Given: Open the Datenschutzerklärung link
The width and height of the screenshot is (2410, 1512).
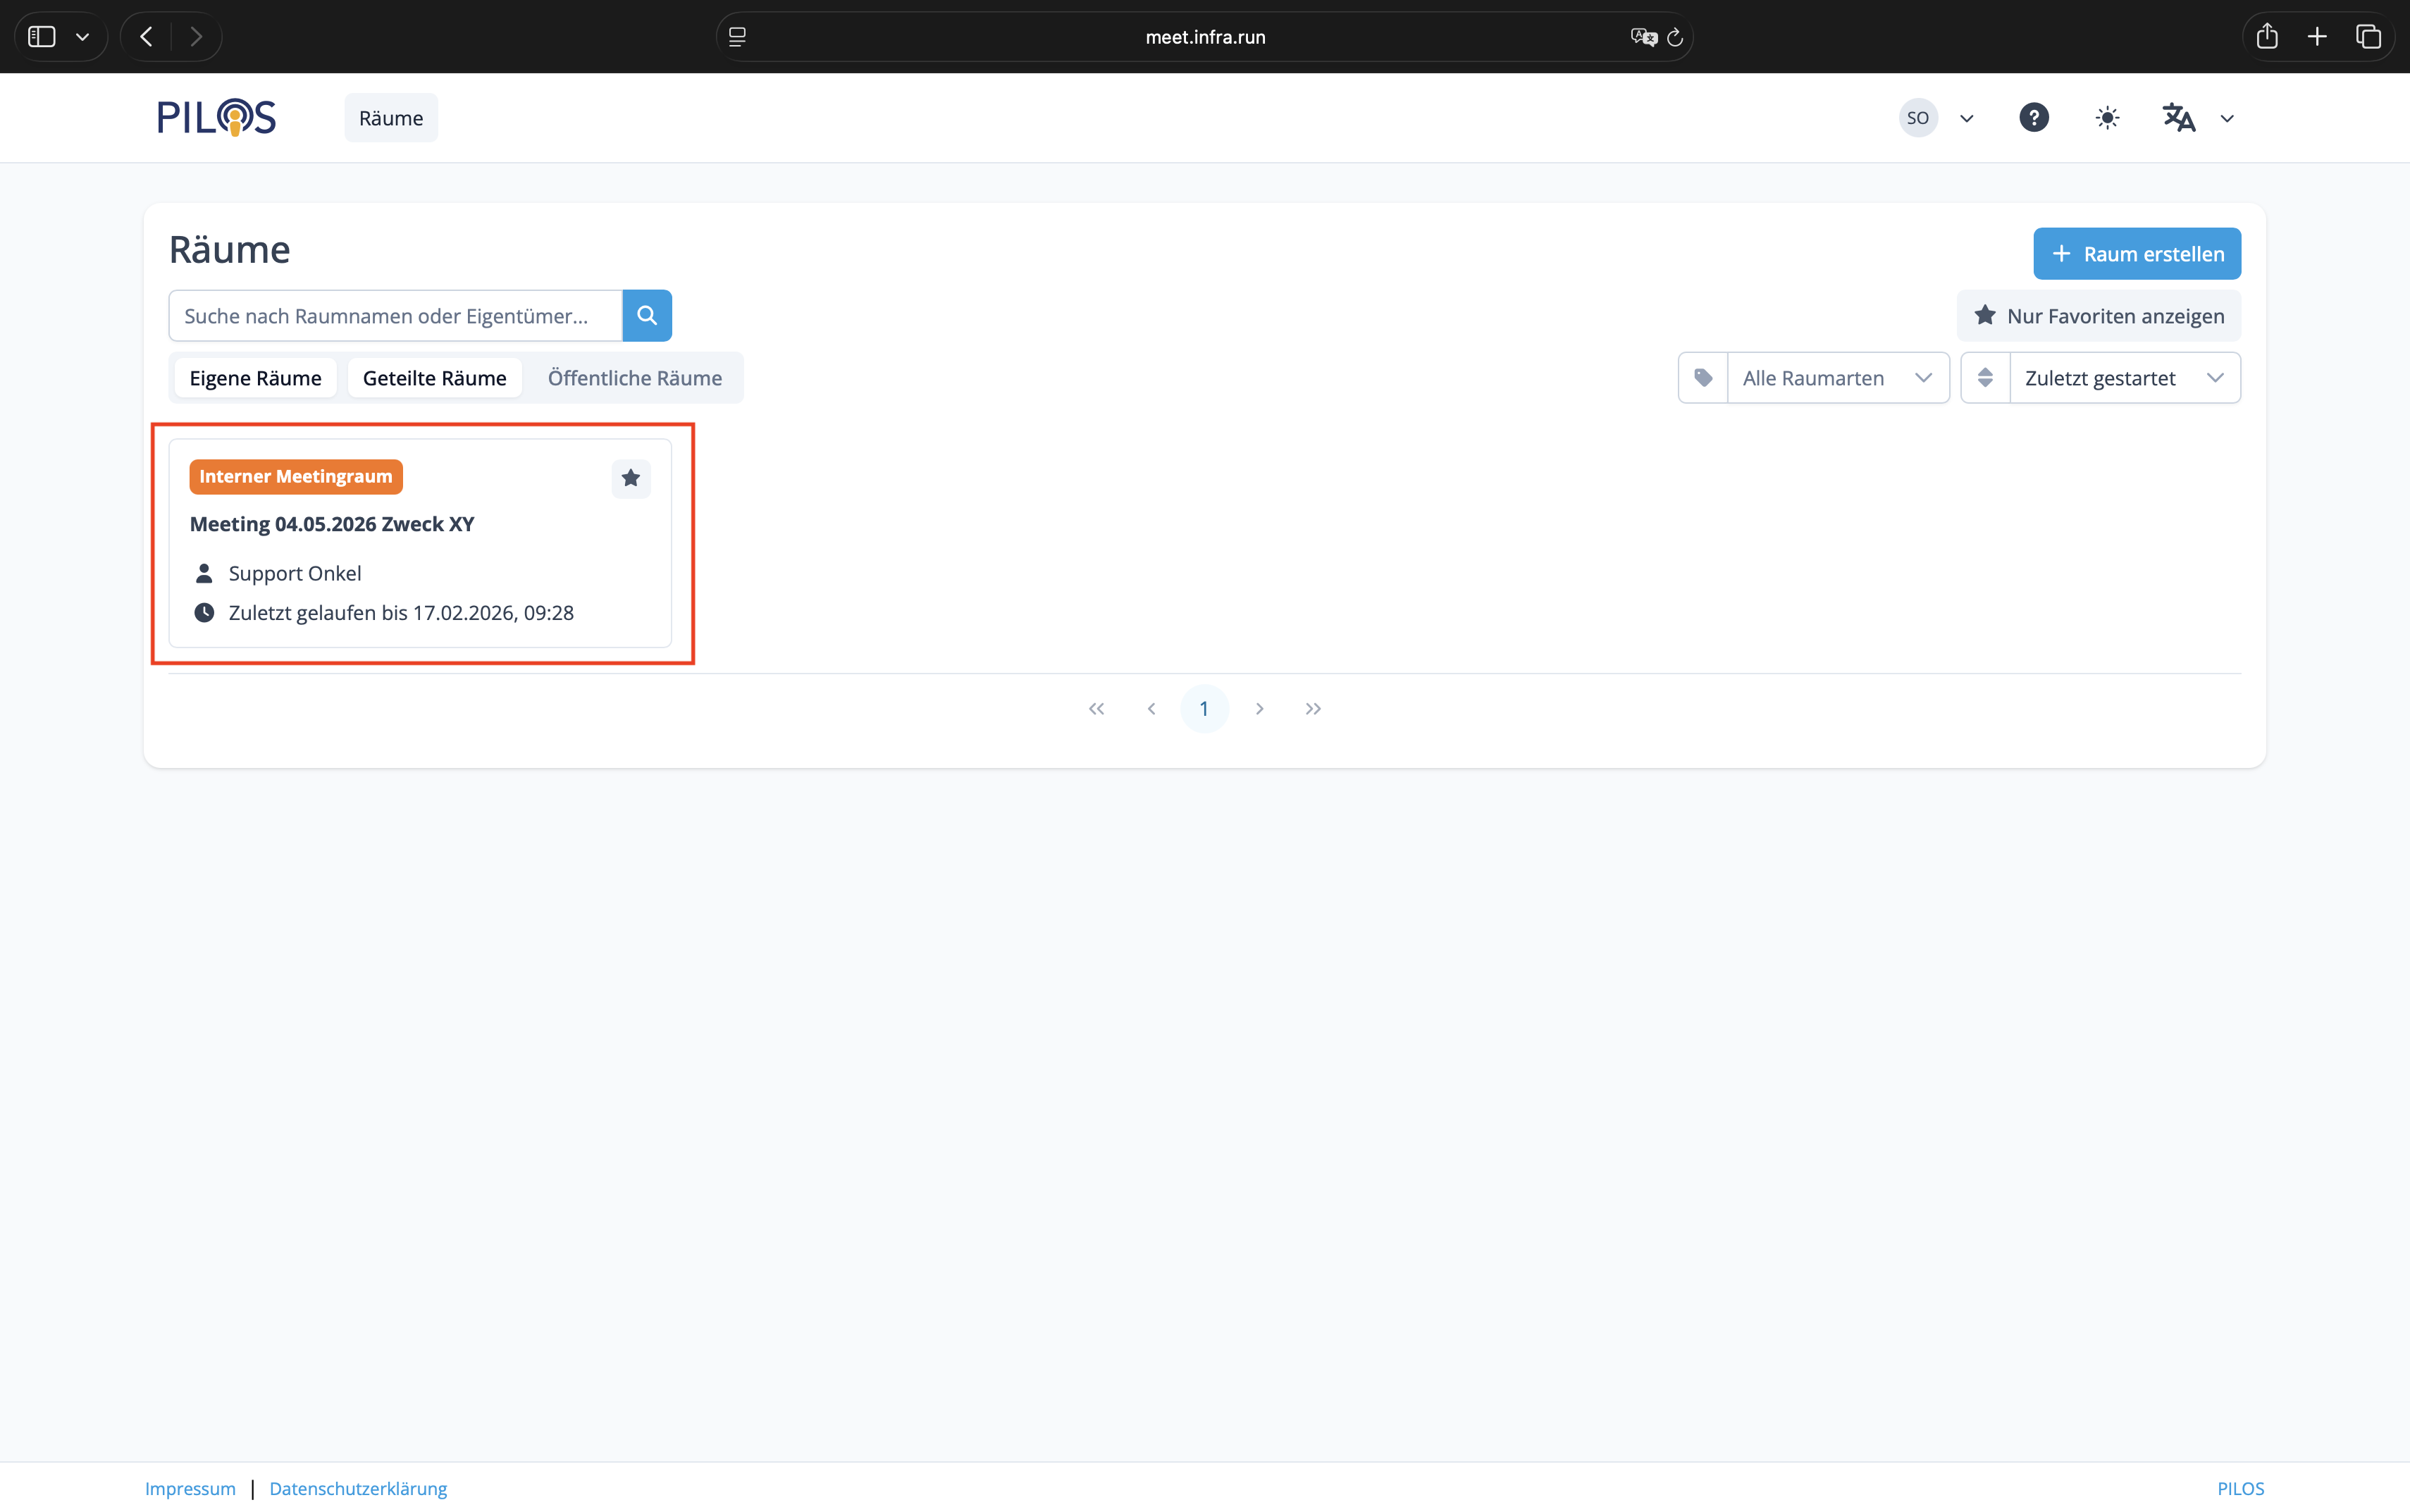Looking at the screenshot, I should [358, 1488].
